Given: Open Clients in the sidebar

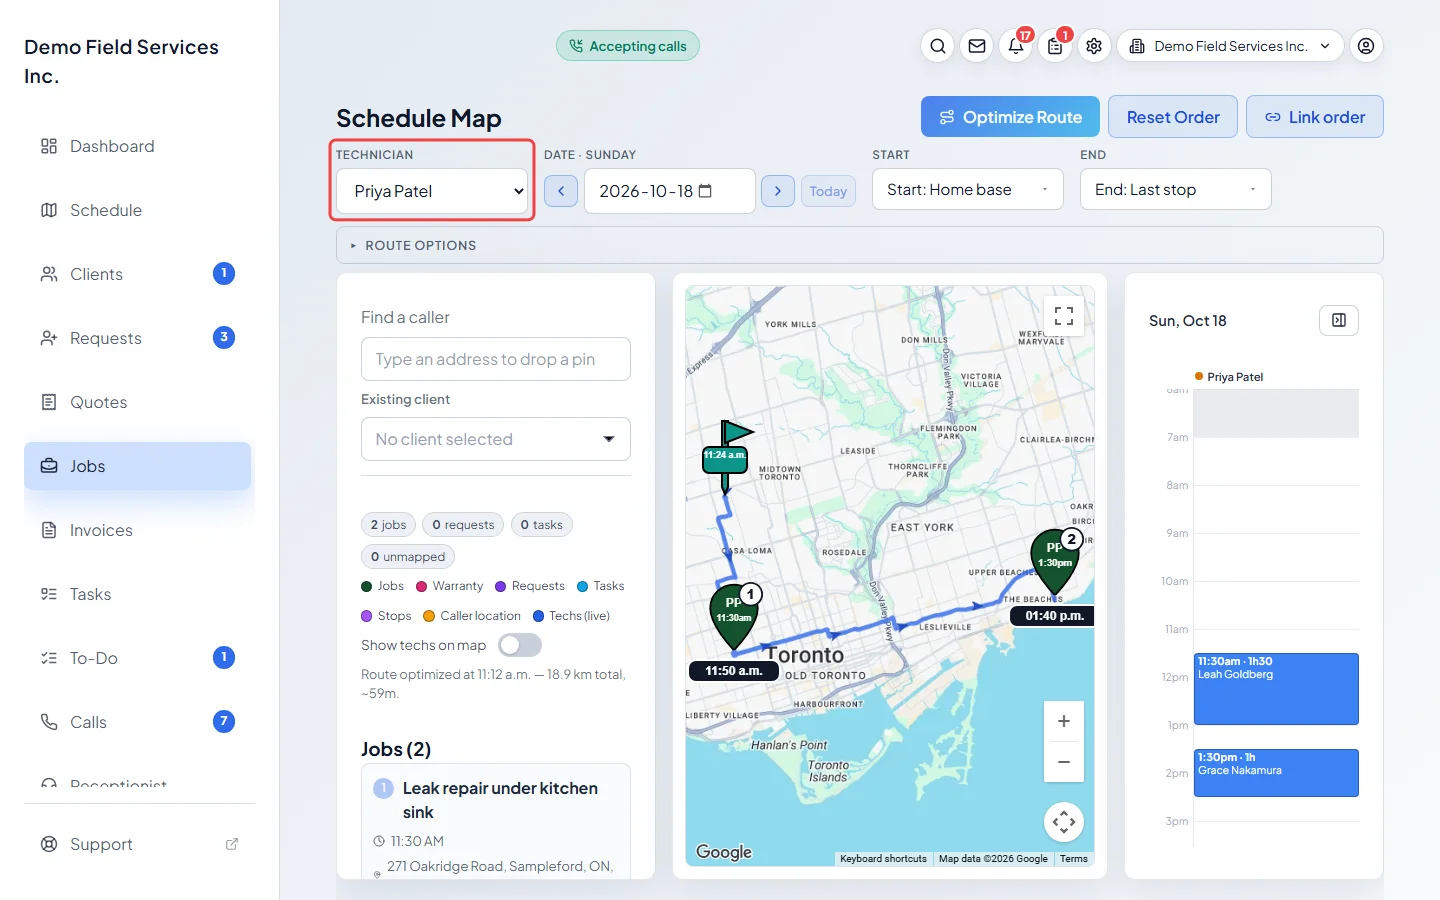Looking at the screenshot, I should click(x=138, y=274).
